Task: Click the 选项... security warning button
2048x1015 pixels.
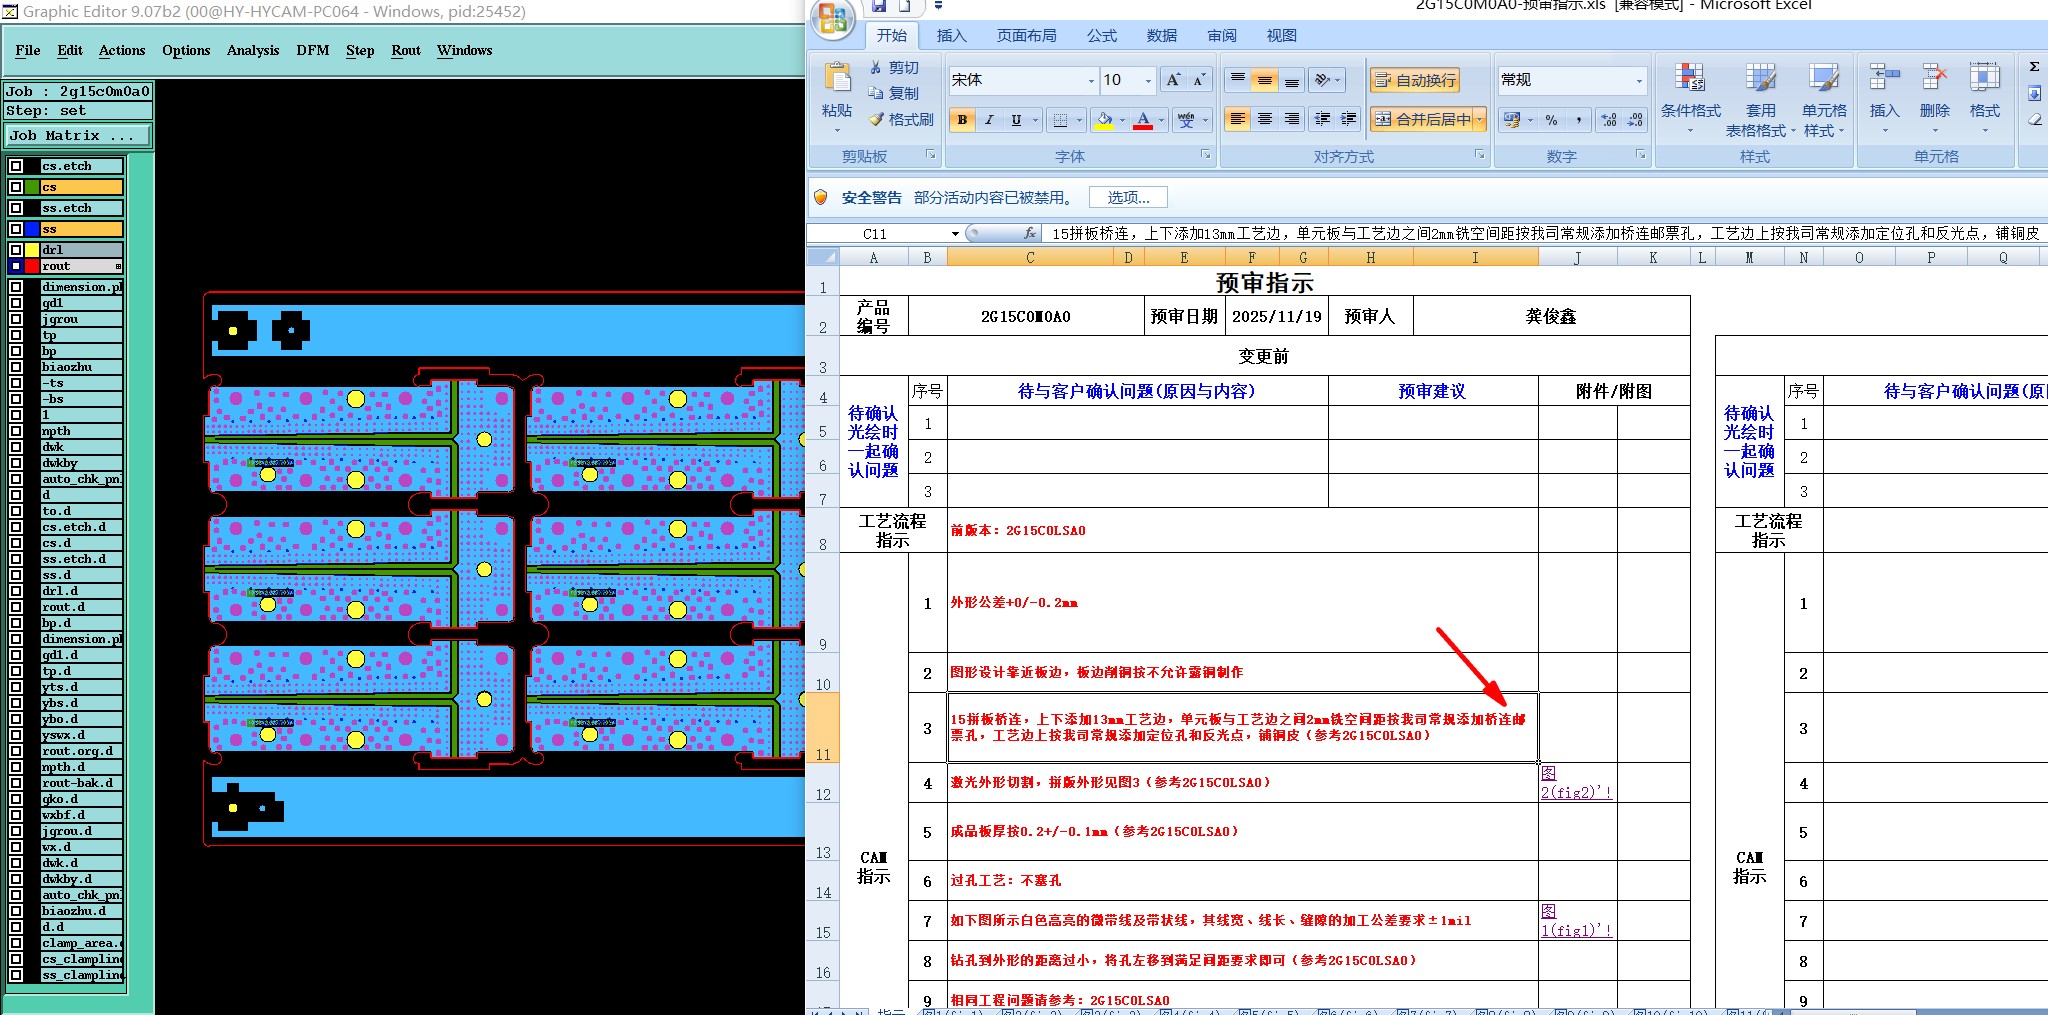Action: coord(1128,197)
